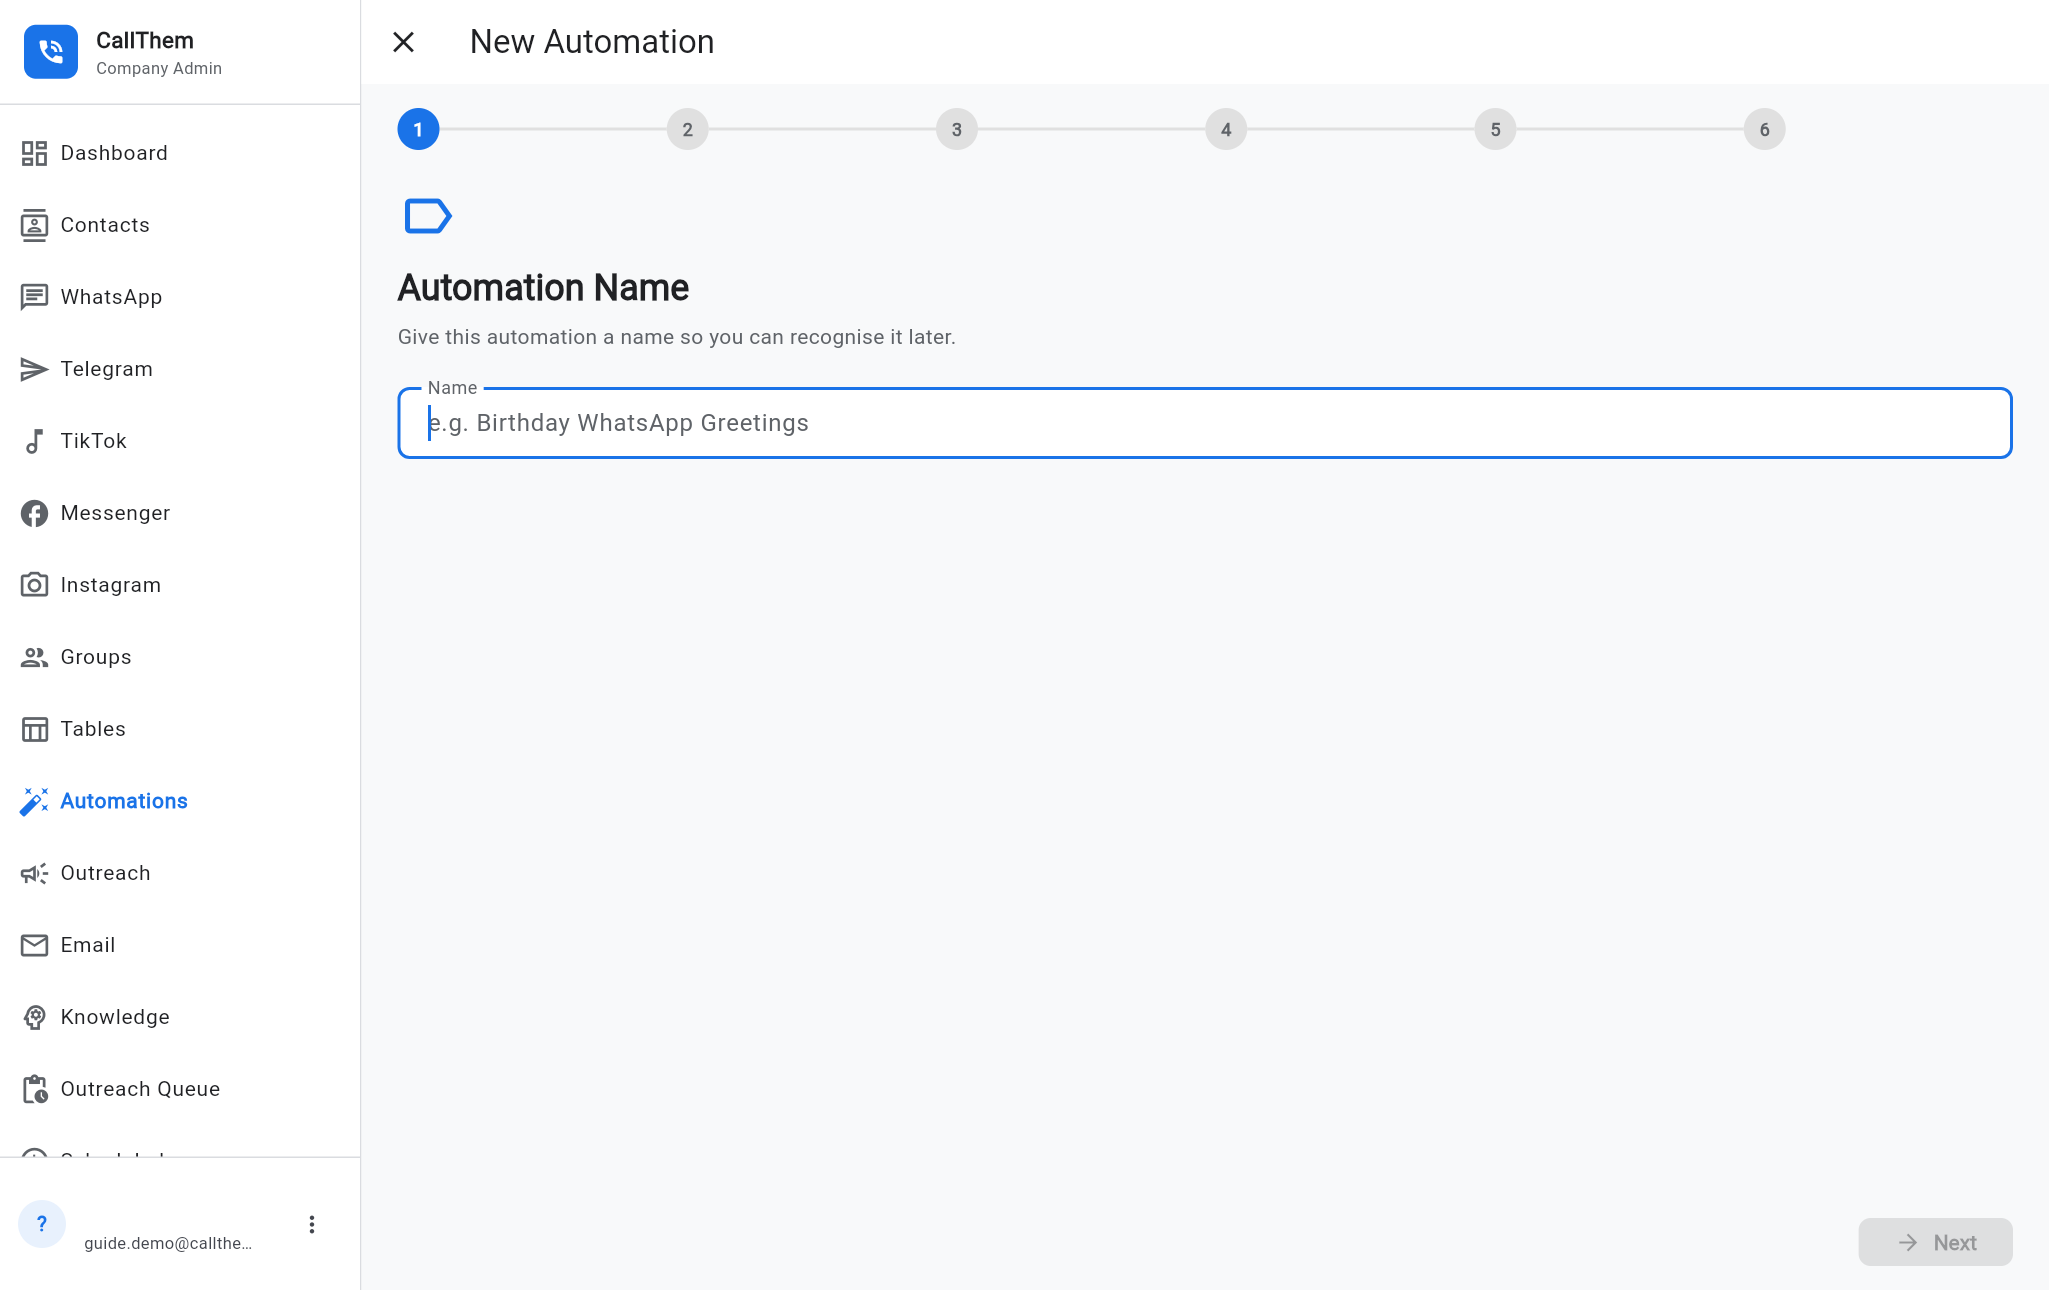Open the three-dot account menu
Image resolution: width=2049 pixels, height=1290 pixels.
click(312, 1225)
